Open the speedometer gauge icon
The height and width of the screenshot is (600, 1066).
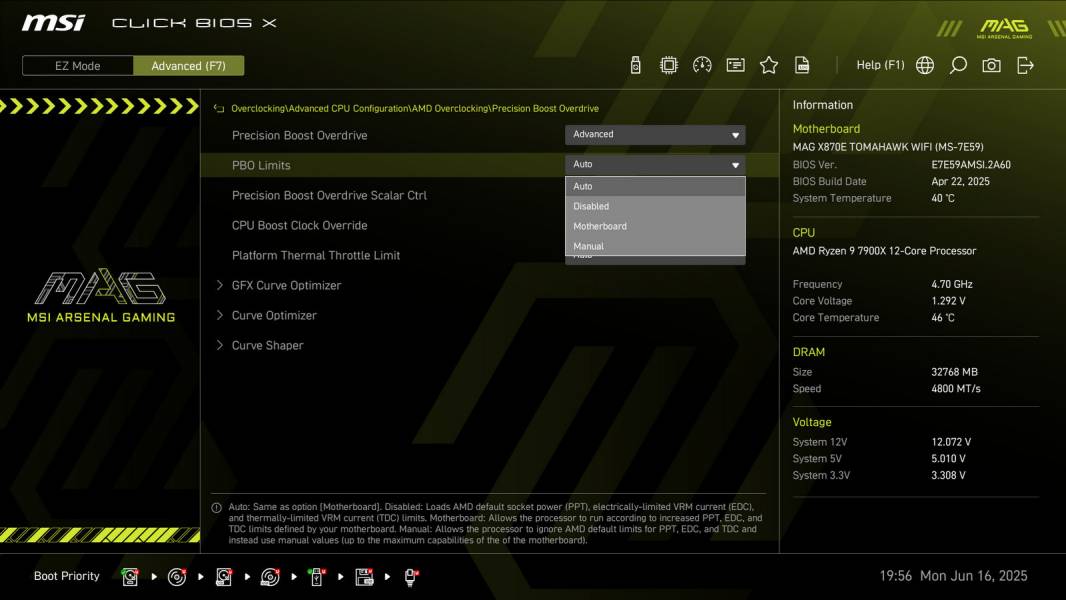point(702,65)
